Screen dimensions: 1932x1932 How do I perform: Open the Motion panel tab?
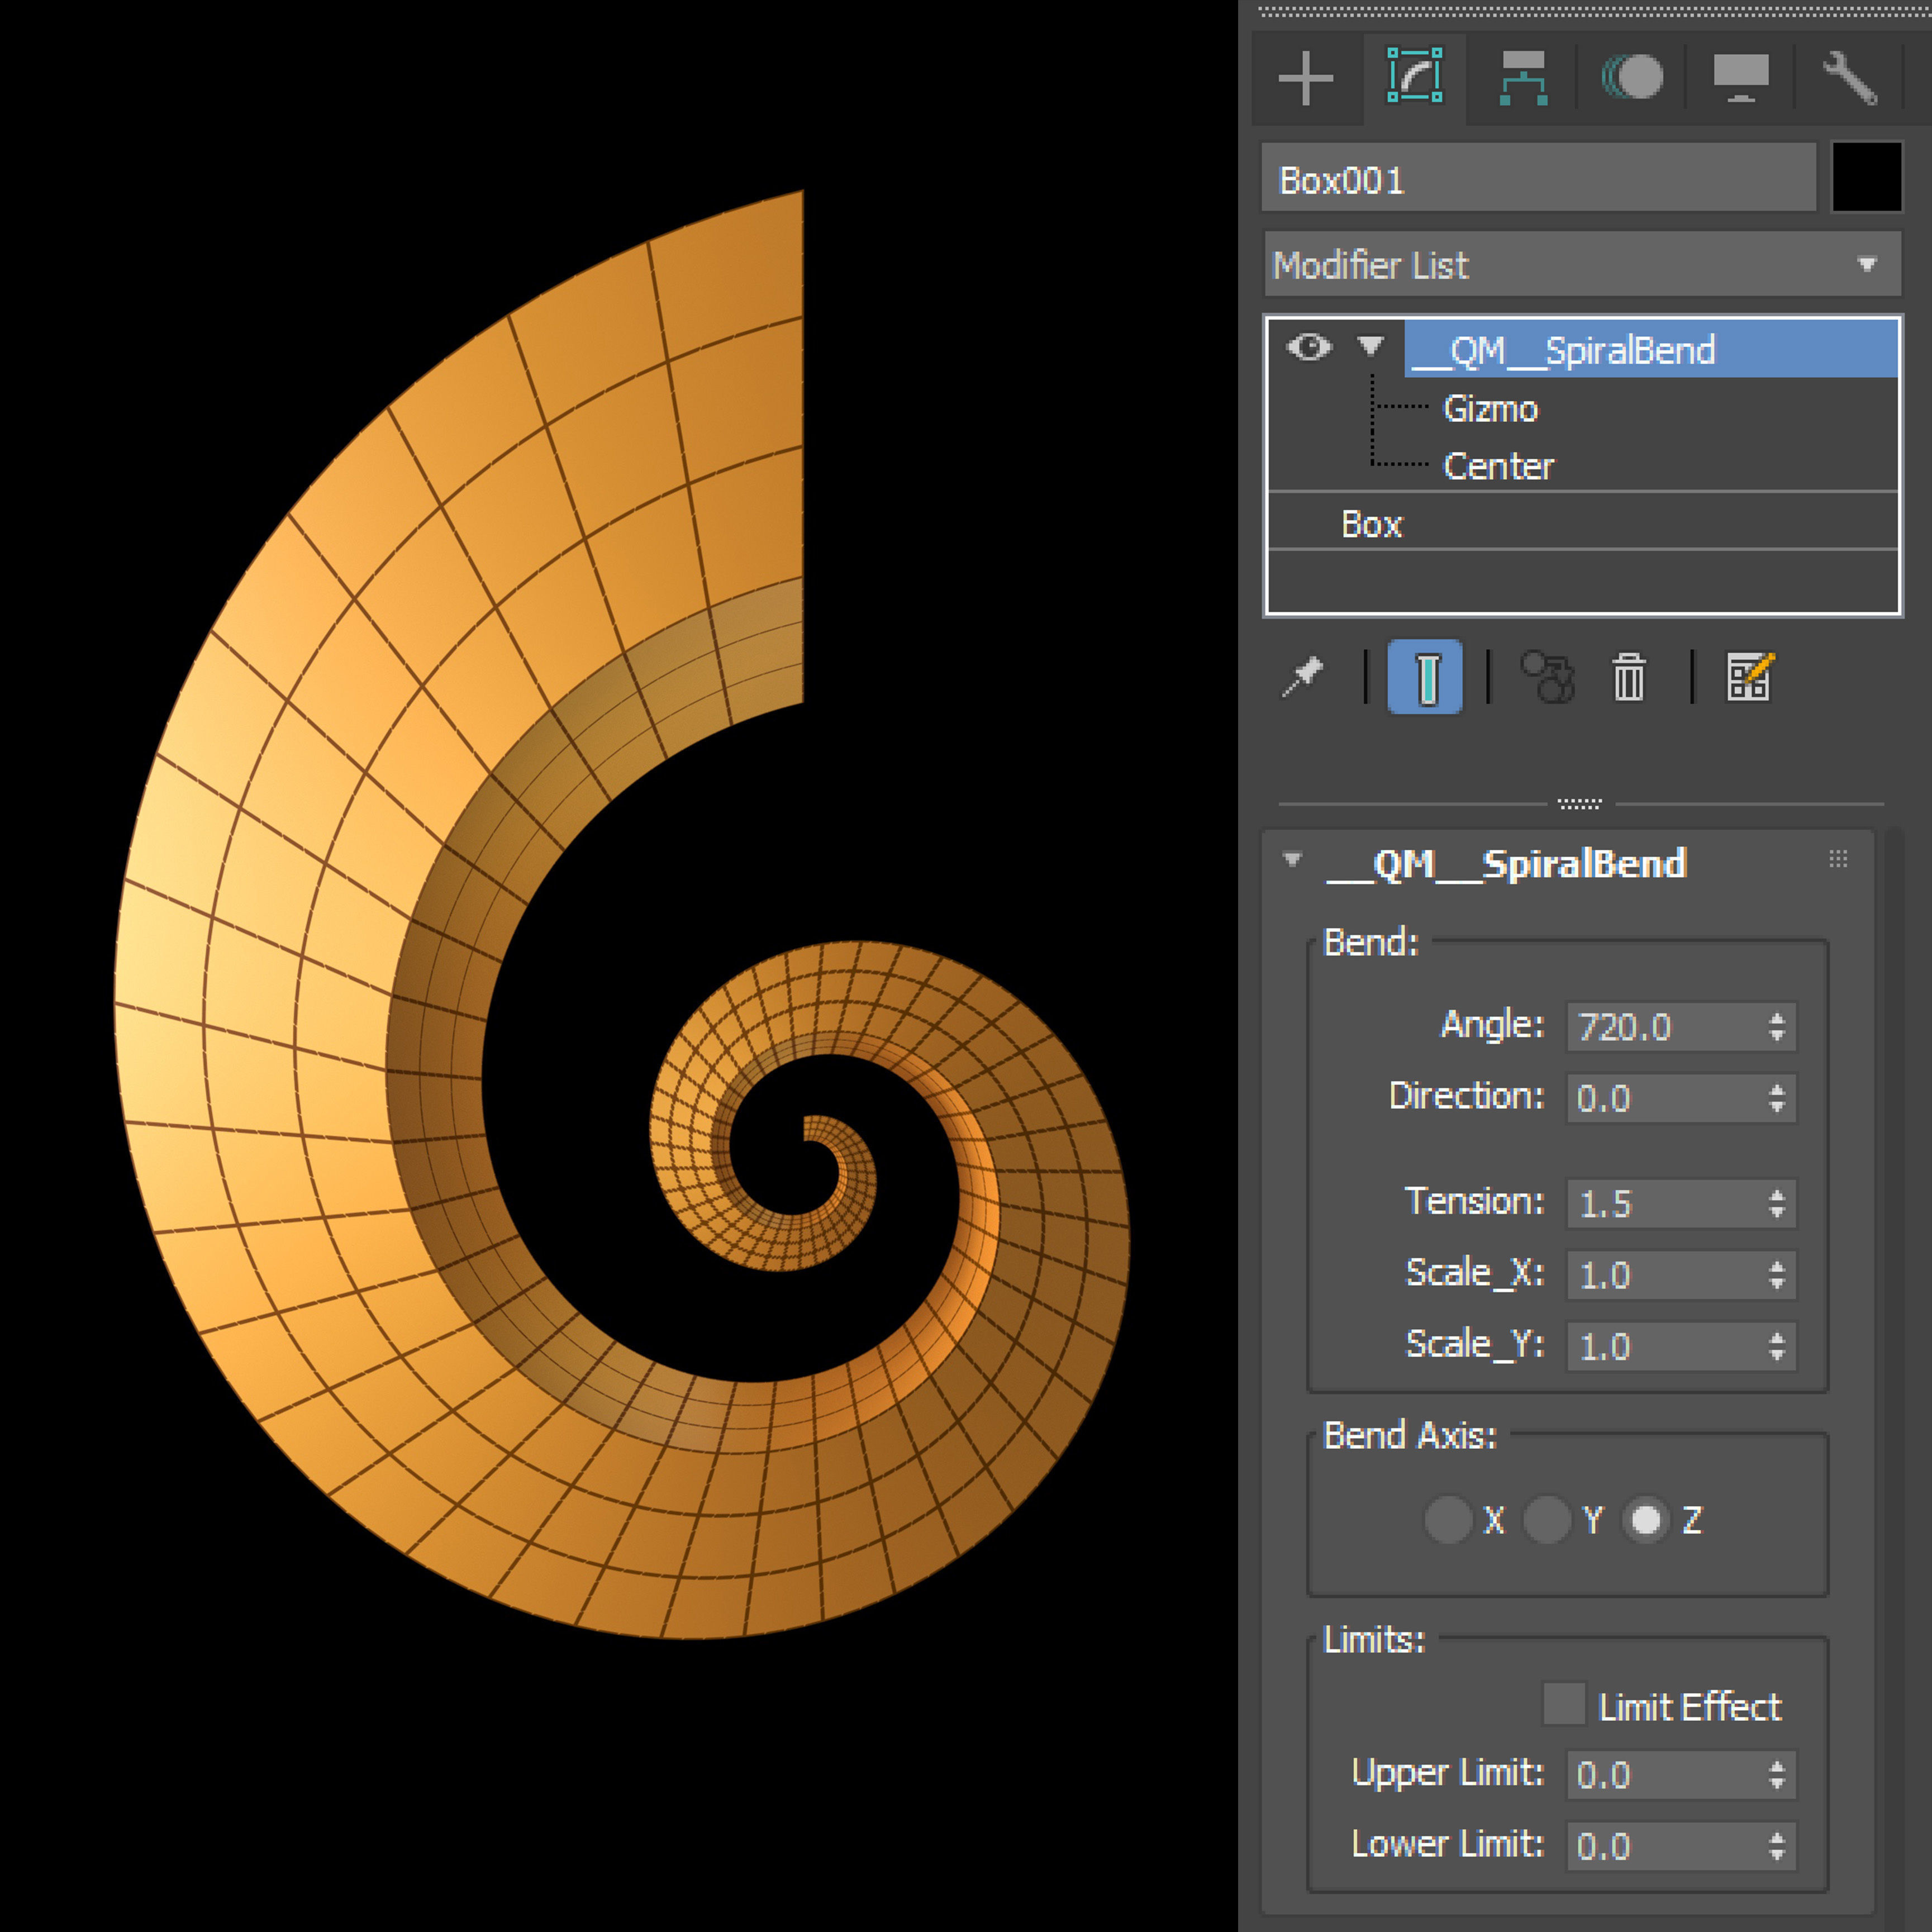[1633, 78]
